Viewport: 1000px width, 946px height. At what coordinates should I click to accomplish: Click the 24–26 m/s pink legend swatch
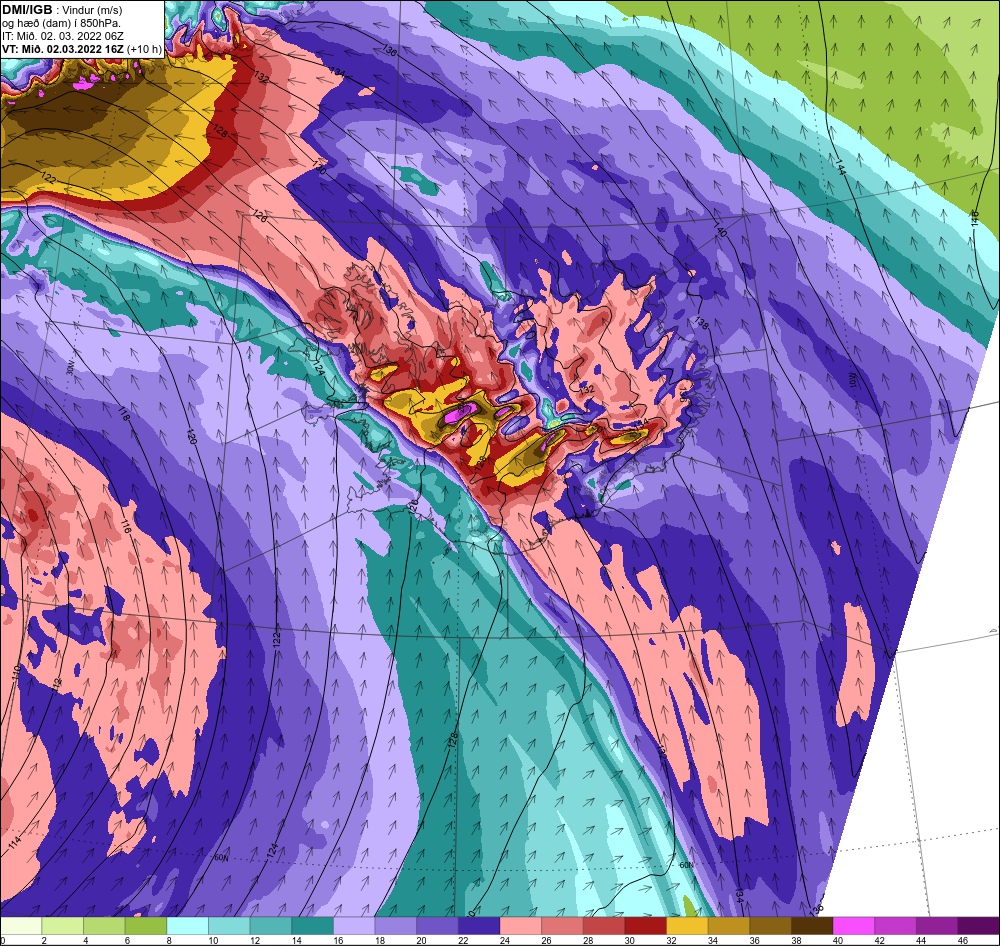(x=520, y=926)
